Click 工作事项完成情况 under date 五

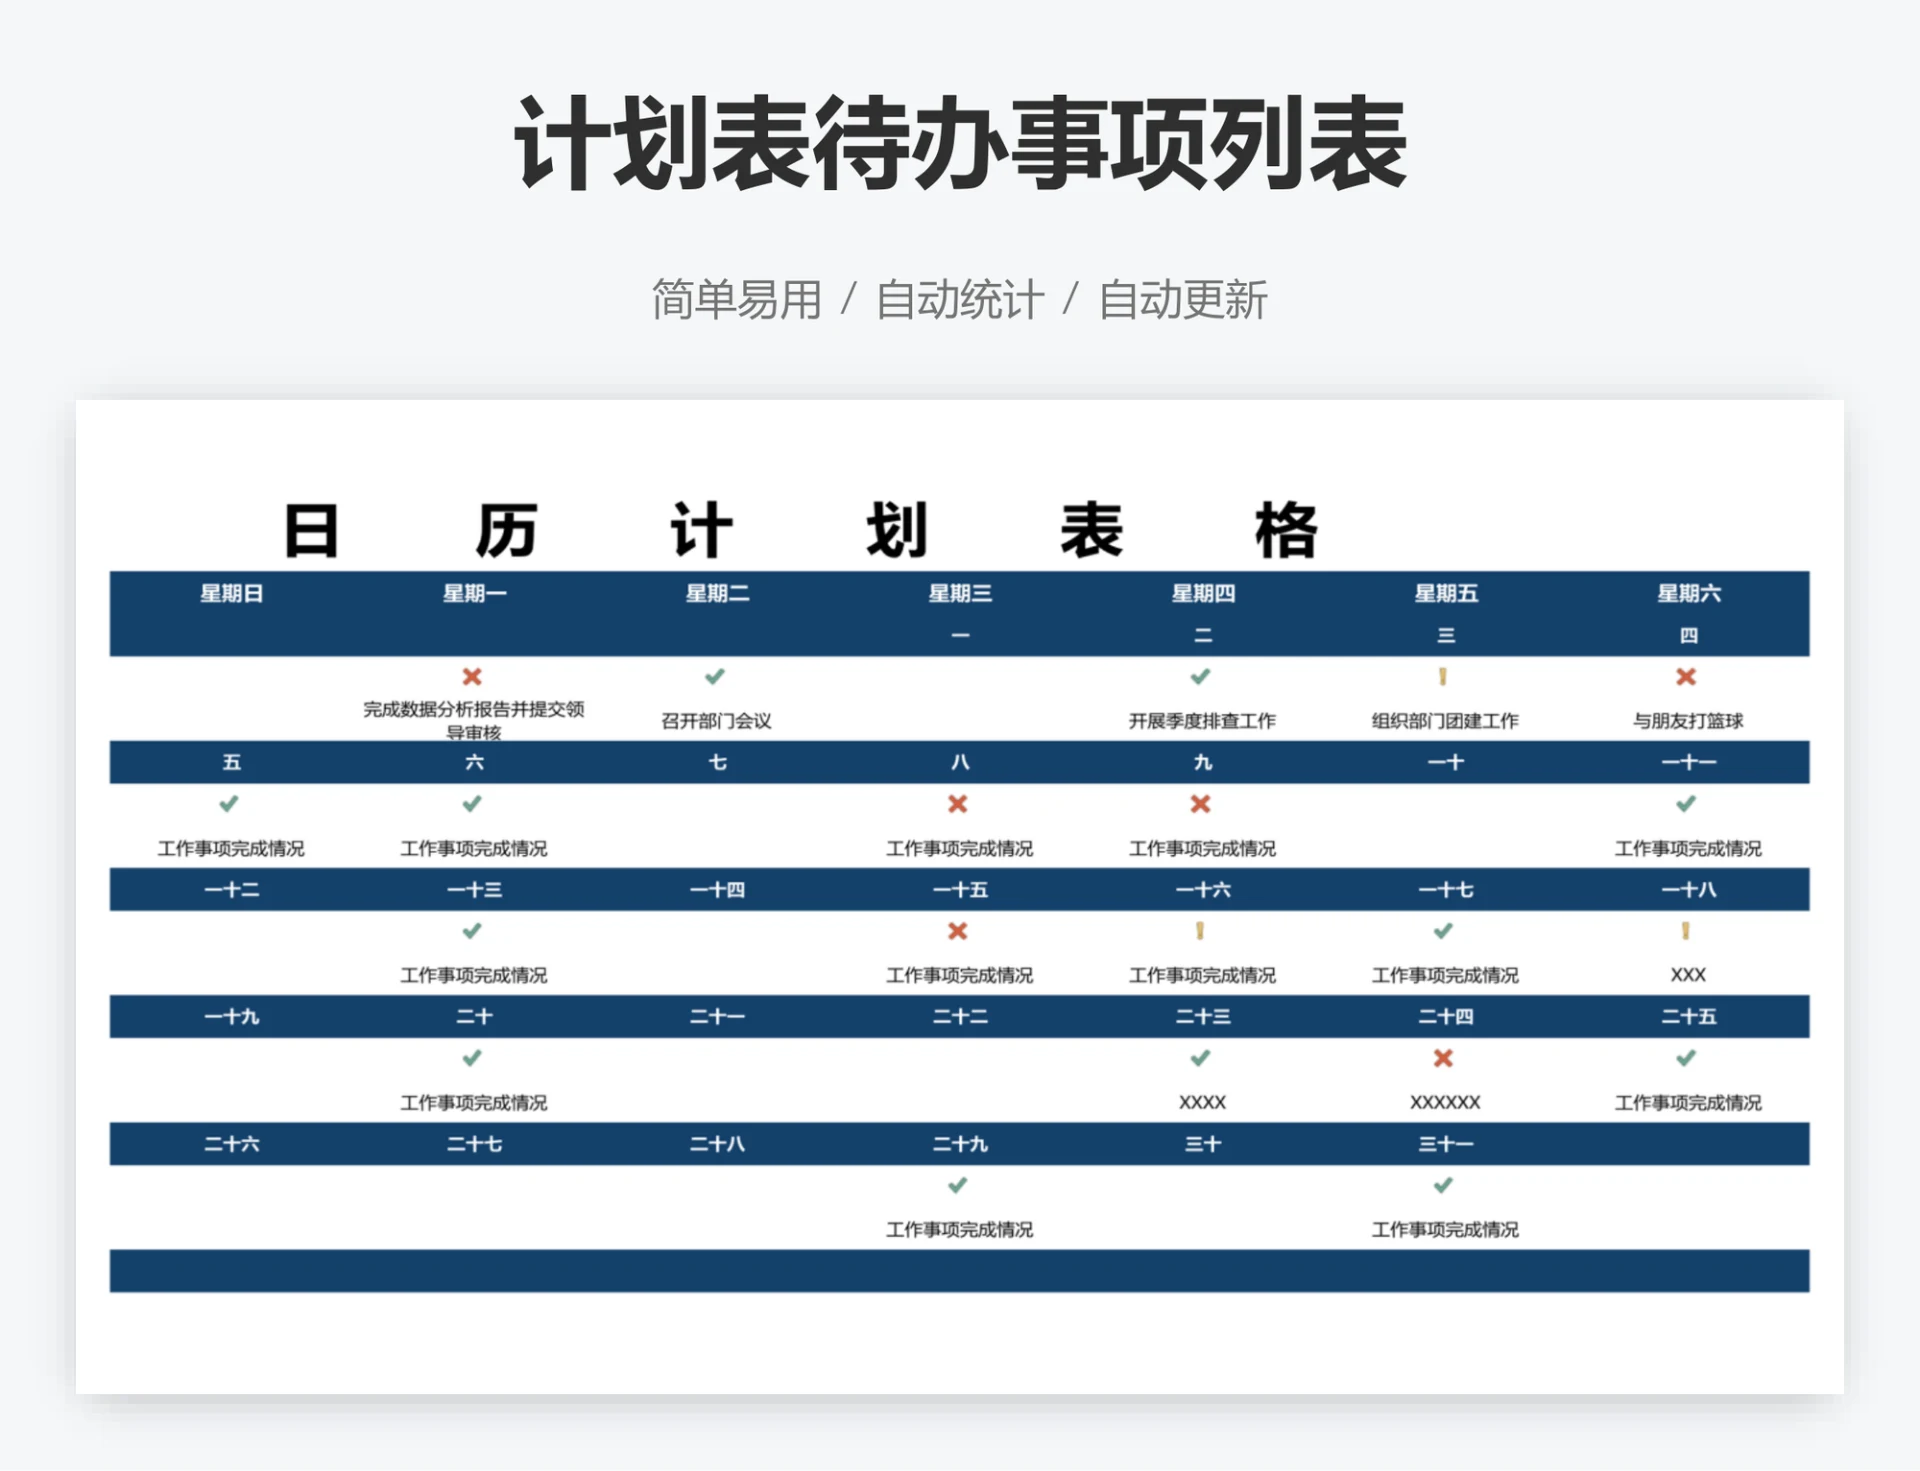pos(232,849)
